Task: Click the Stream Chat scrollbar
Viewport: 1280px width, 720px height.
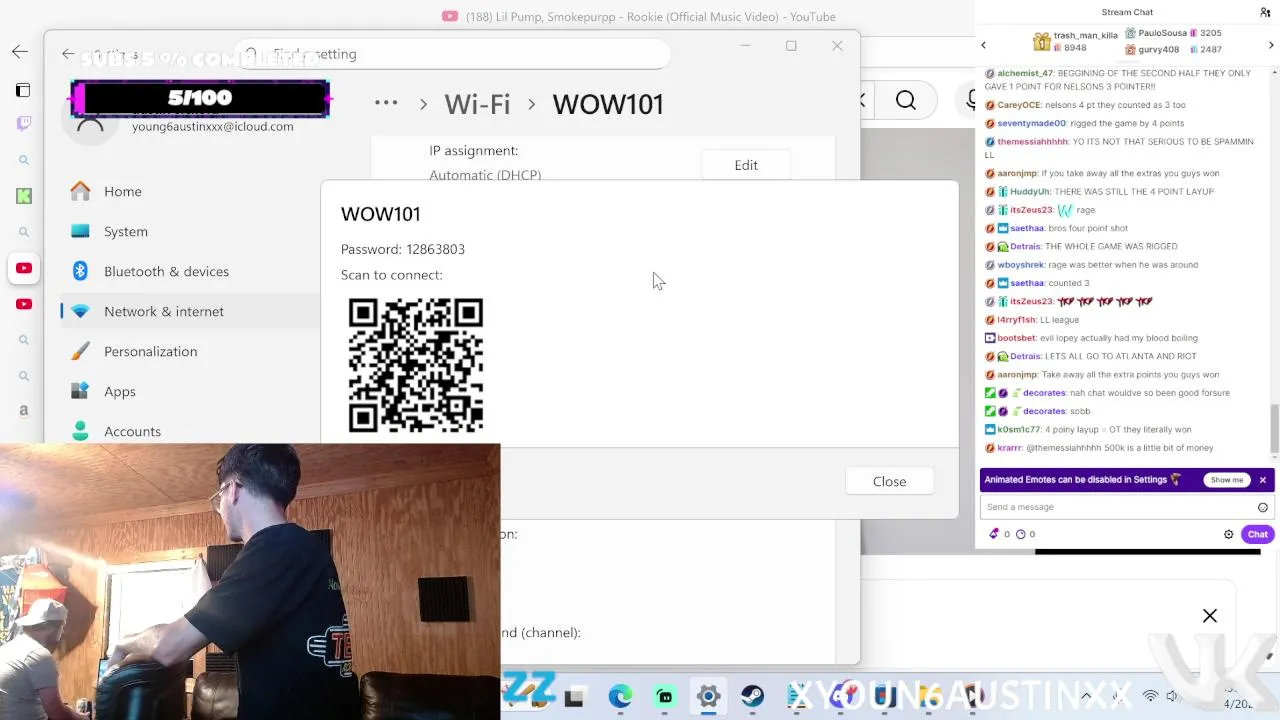Action: pos(1274,428)
